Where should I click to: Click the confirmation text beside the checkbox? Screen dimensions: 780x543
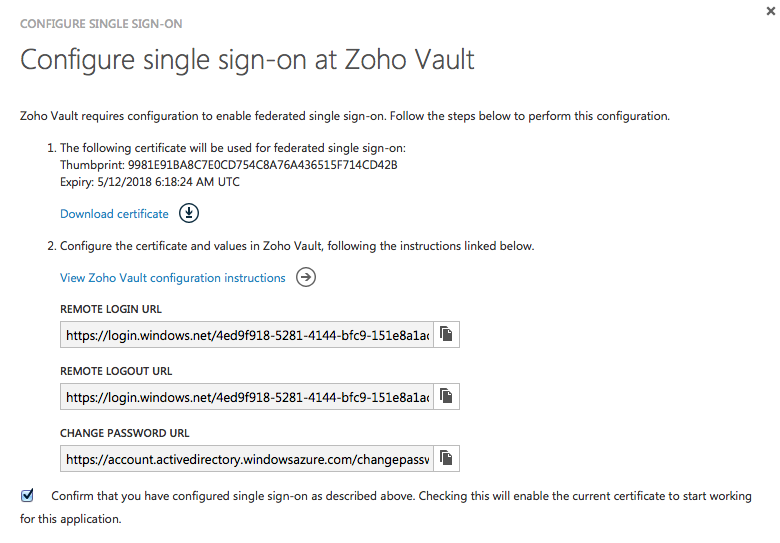click(x=400, y=496)
